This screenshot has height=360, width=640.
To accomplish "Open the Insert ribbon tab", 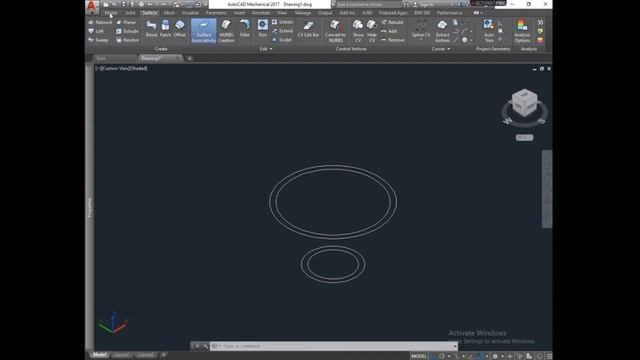I will coord(240,13).
